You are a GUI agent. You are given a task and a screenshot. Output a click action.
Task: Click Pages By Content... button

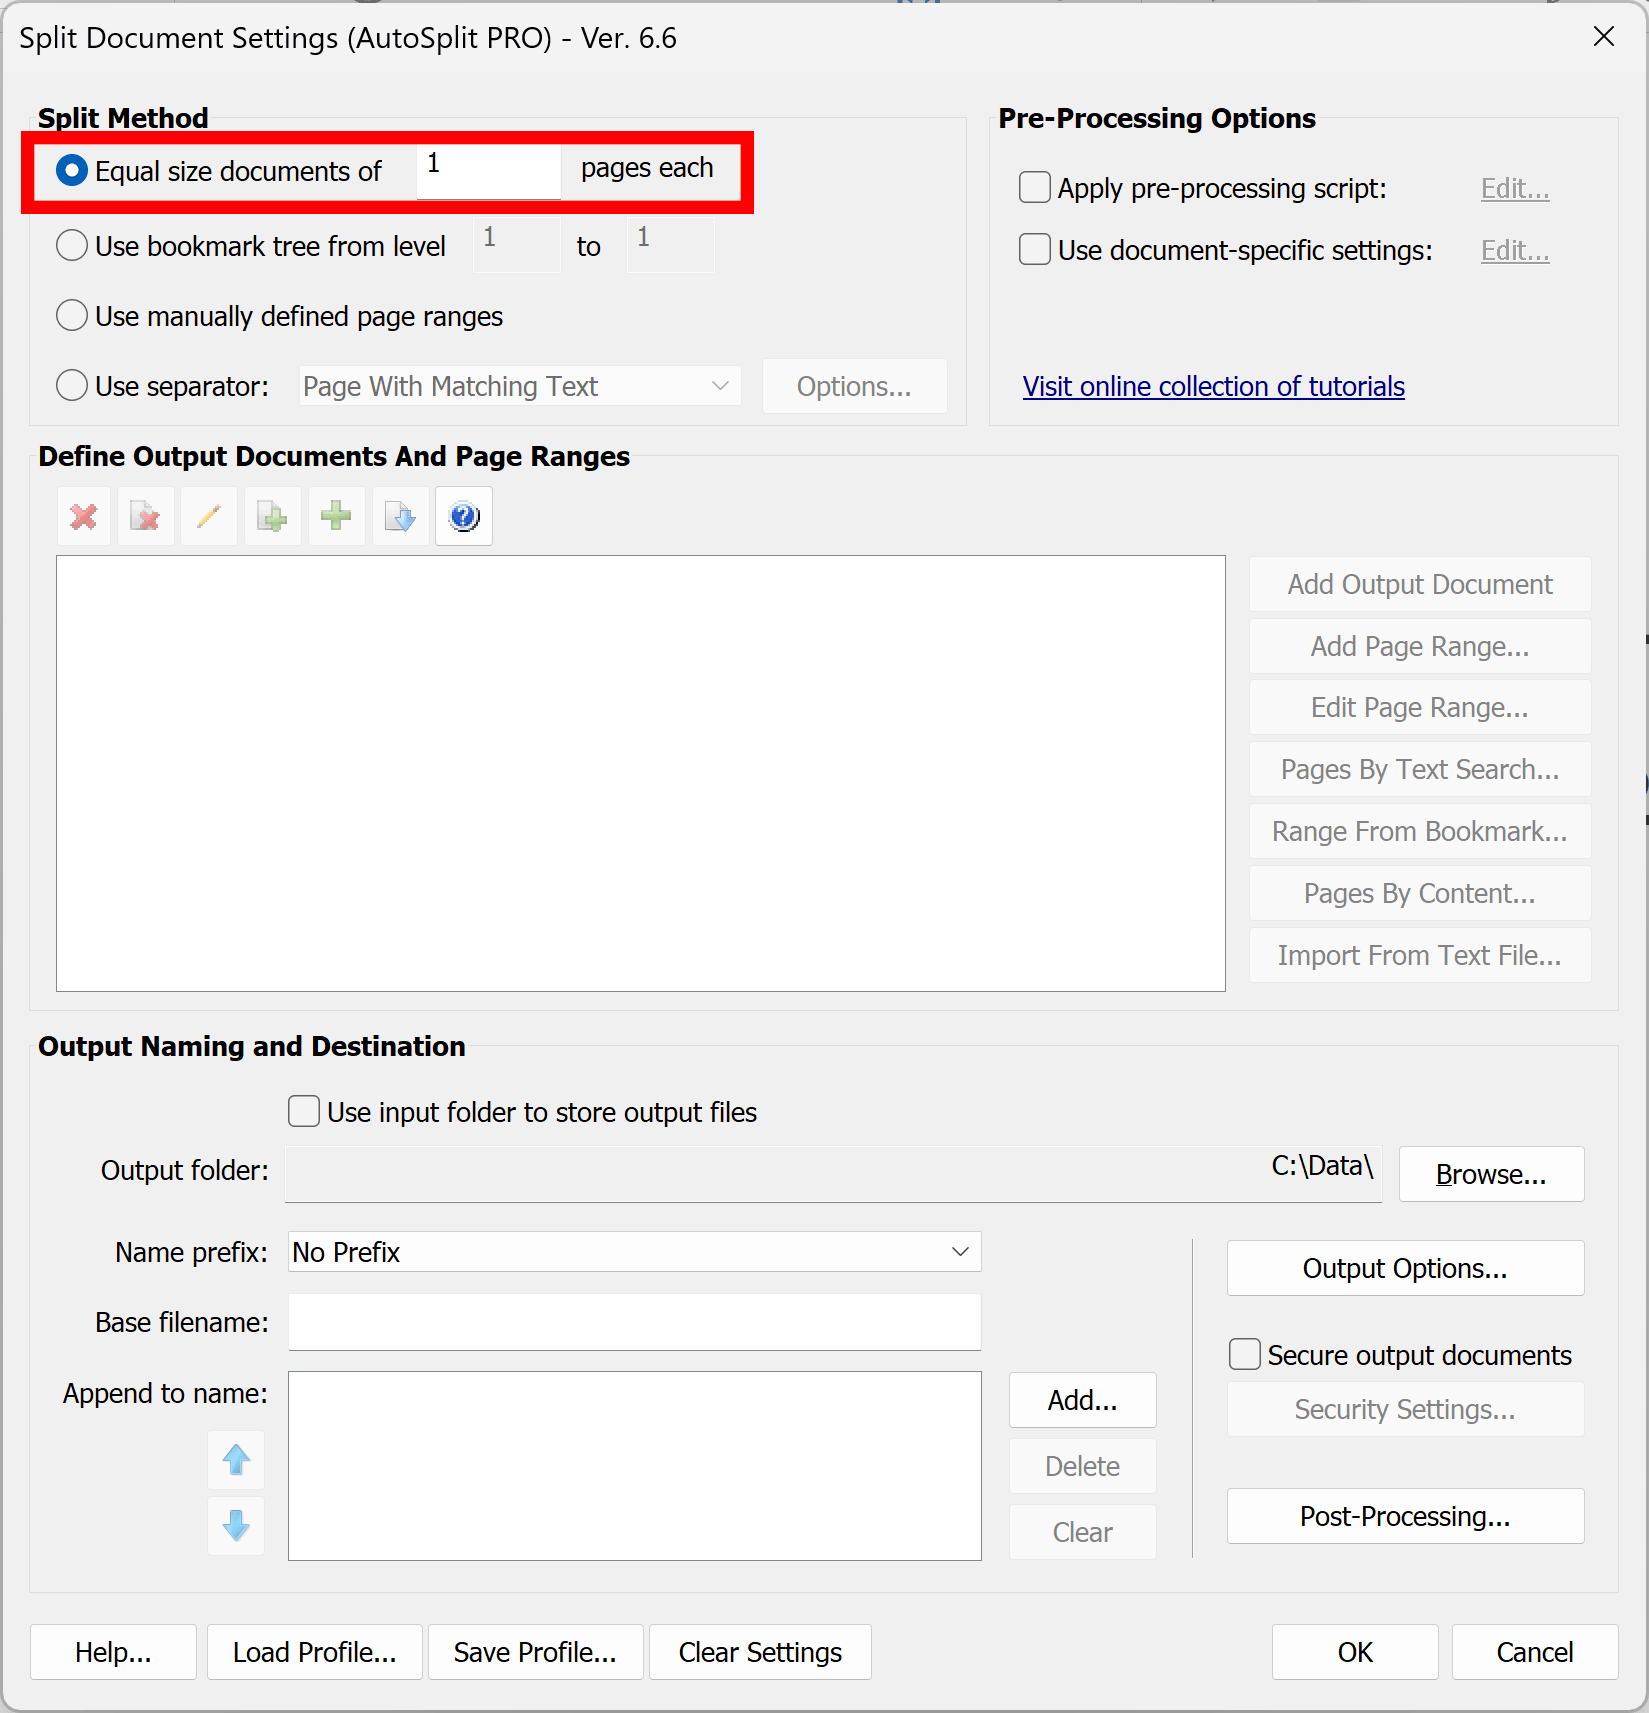[x=1420, y=893]
